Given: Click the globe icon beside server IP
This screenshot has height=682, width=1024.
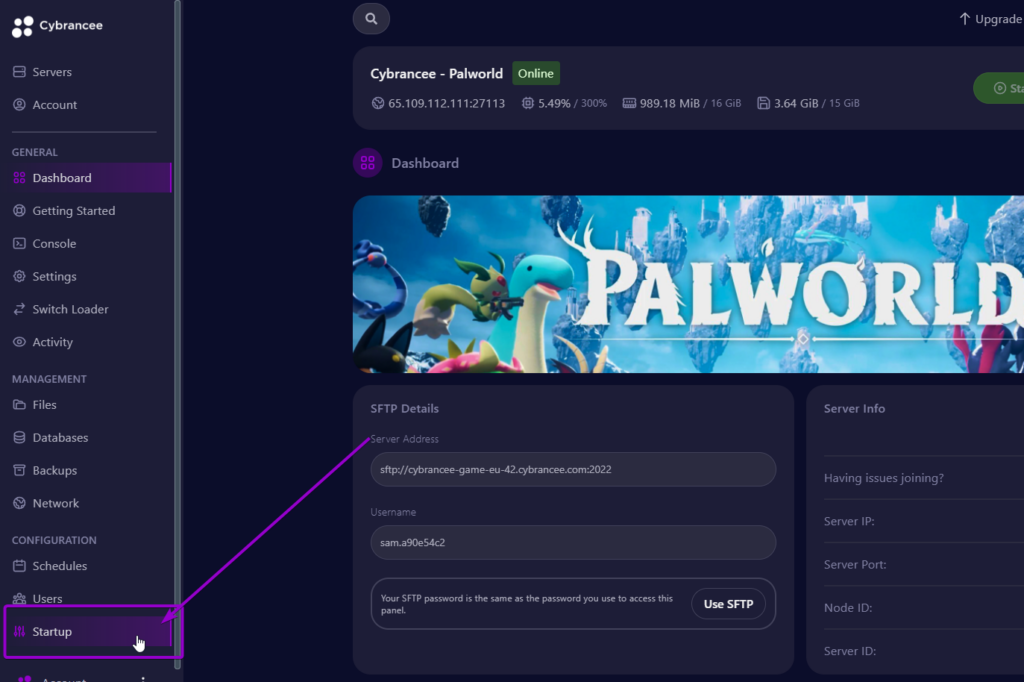Looking at the screenshot, I should pyautogui.click(x=377, y=103).
